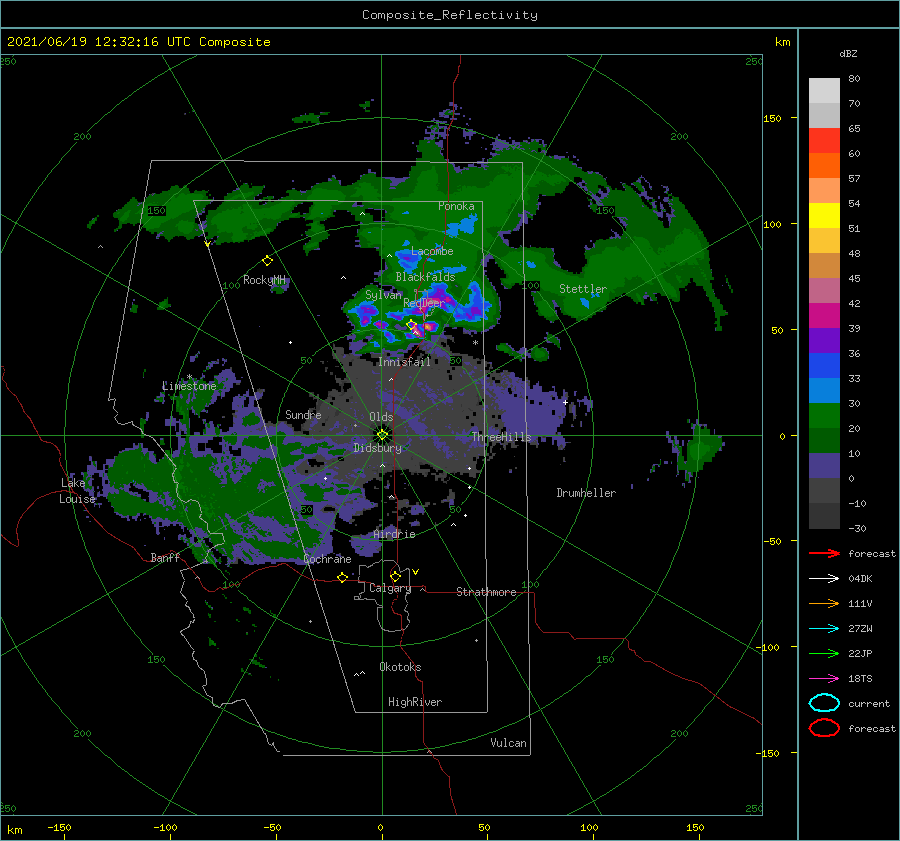Click the isolated green echo east of Drumheller
The image size is (900, 841).
pos(700,448)
